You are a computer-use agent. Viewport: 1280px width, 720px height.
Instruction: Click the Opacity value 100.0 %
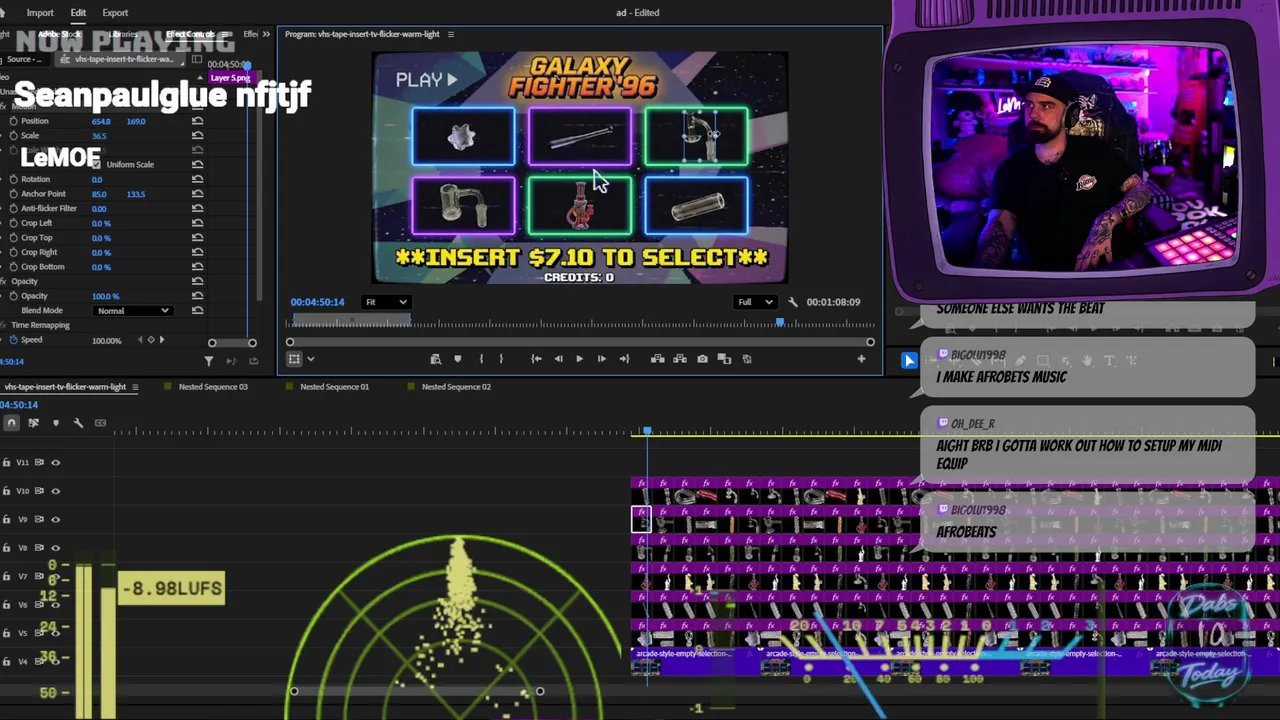[105, 296]
